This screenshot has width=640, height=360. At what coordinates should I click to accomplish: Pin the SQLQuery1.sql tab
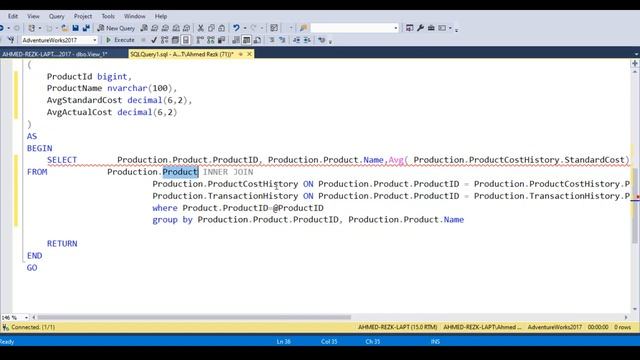pyautogui.click(x=241, y=54)
